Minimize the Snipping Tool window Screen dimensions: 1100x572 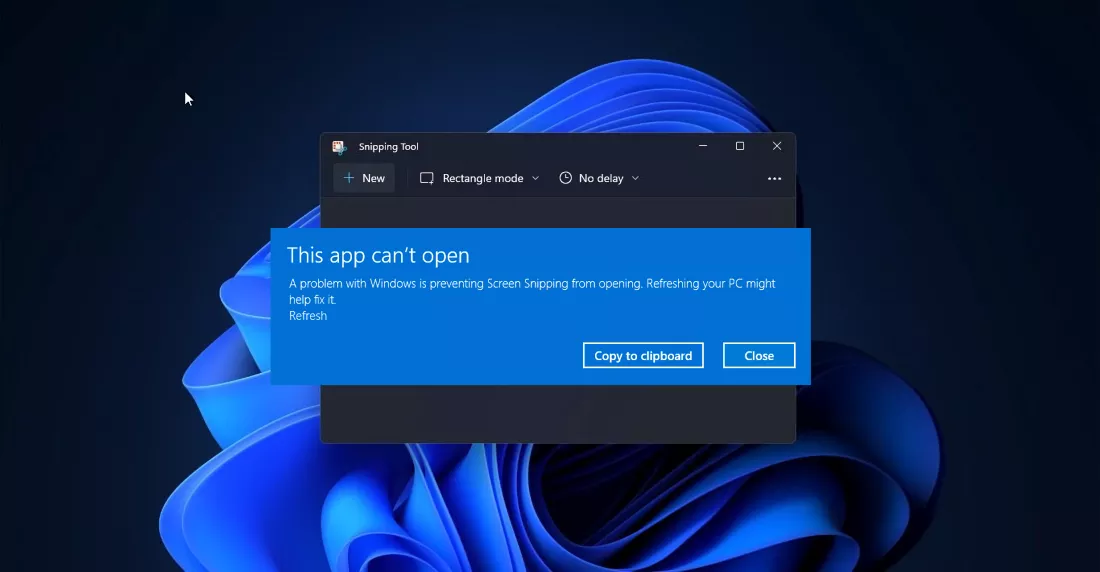(x=703, y=146)
